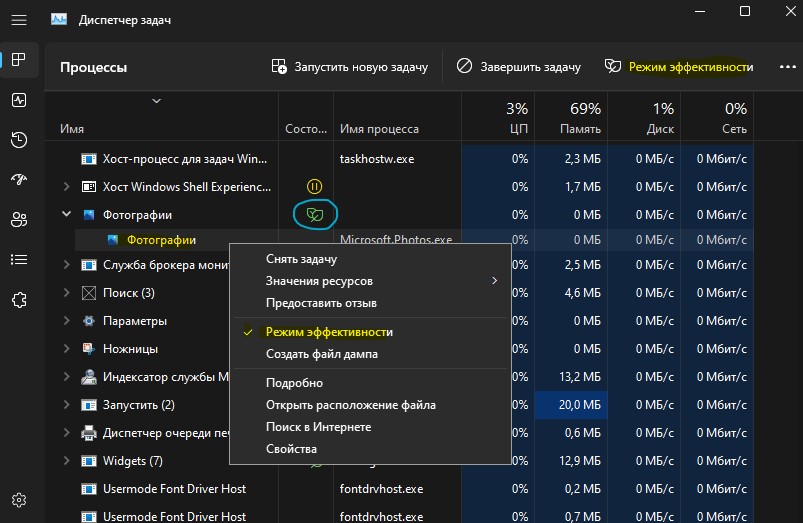Choose Поиск в Интернете menu entry

pos(370,427)
